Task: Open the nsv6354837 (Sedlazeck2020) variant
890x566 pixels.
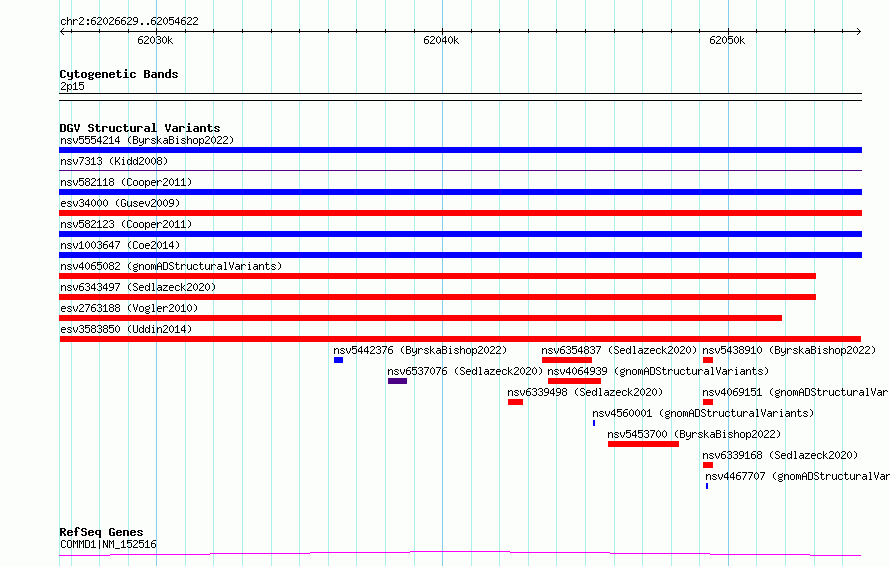Action: pos(619,350)
